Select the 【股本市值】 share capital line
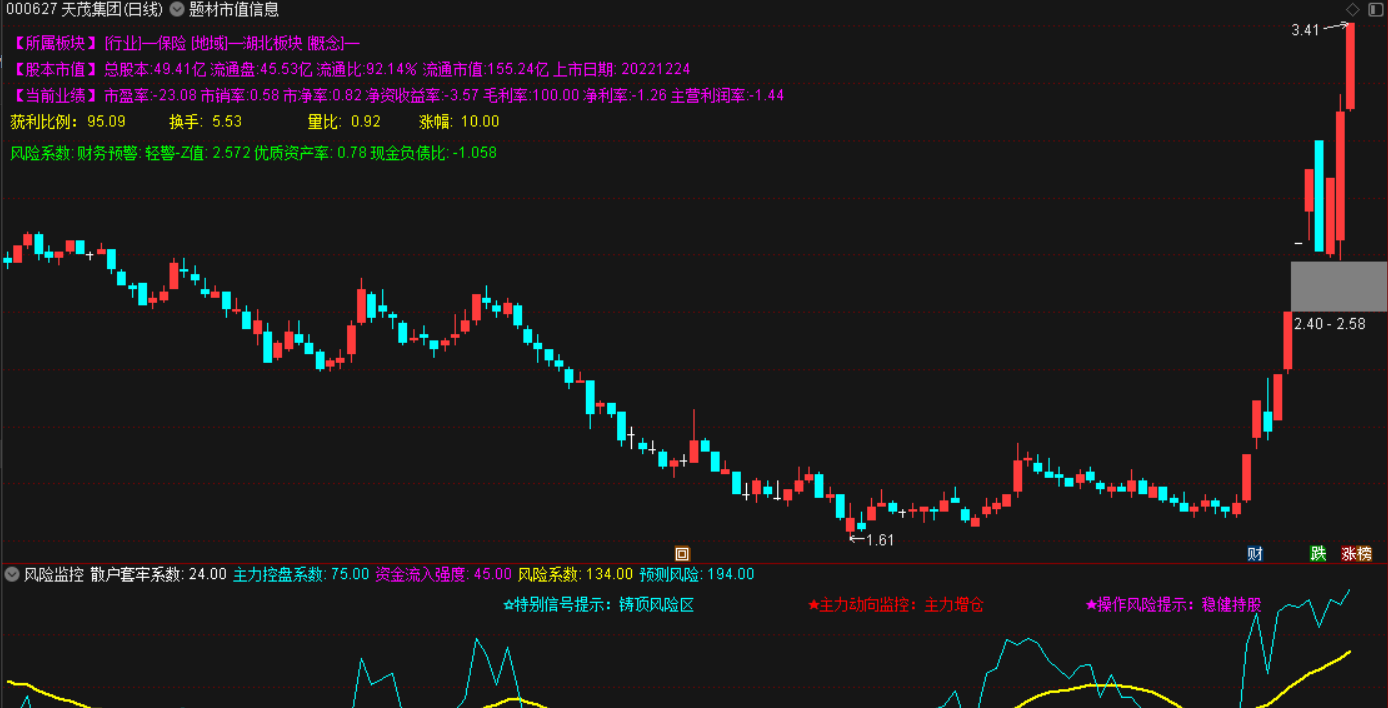1388x708 pixels. [350, 69]
